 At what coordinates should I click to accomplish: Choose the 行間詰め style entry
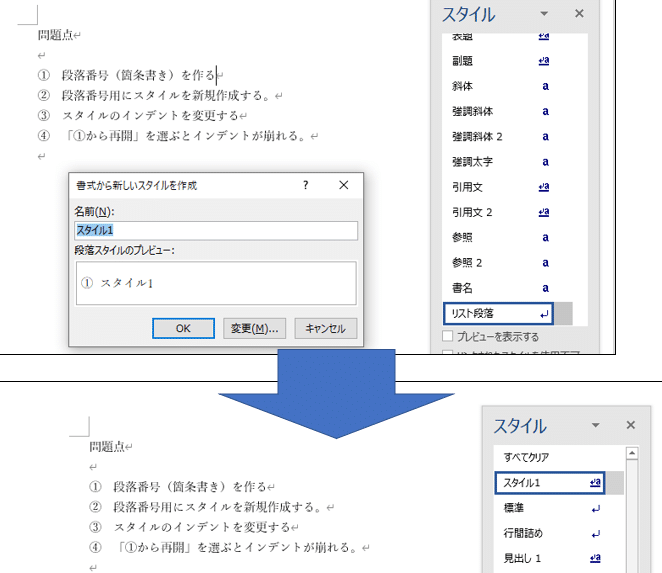(x=526, y=533)
